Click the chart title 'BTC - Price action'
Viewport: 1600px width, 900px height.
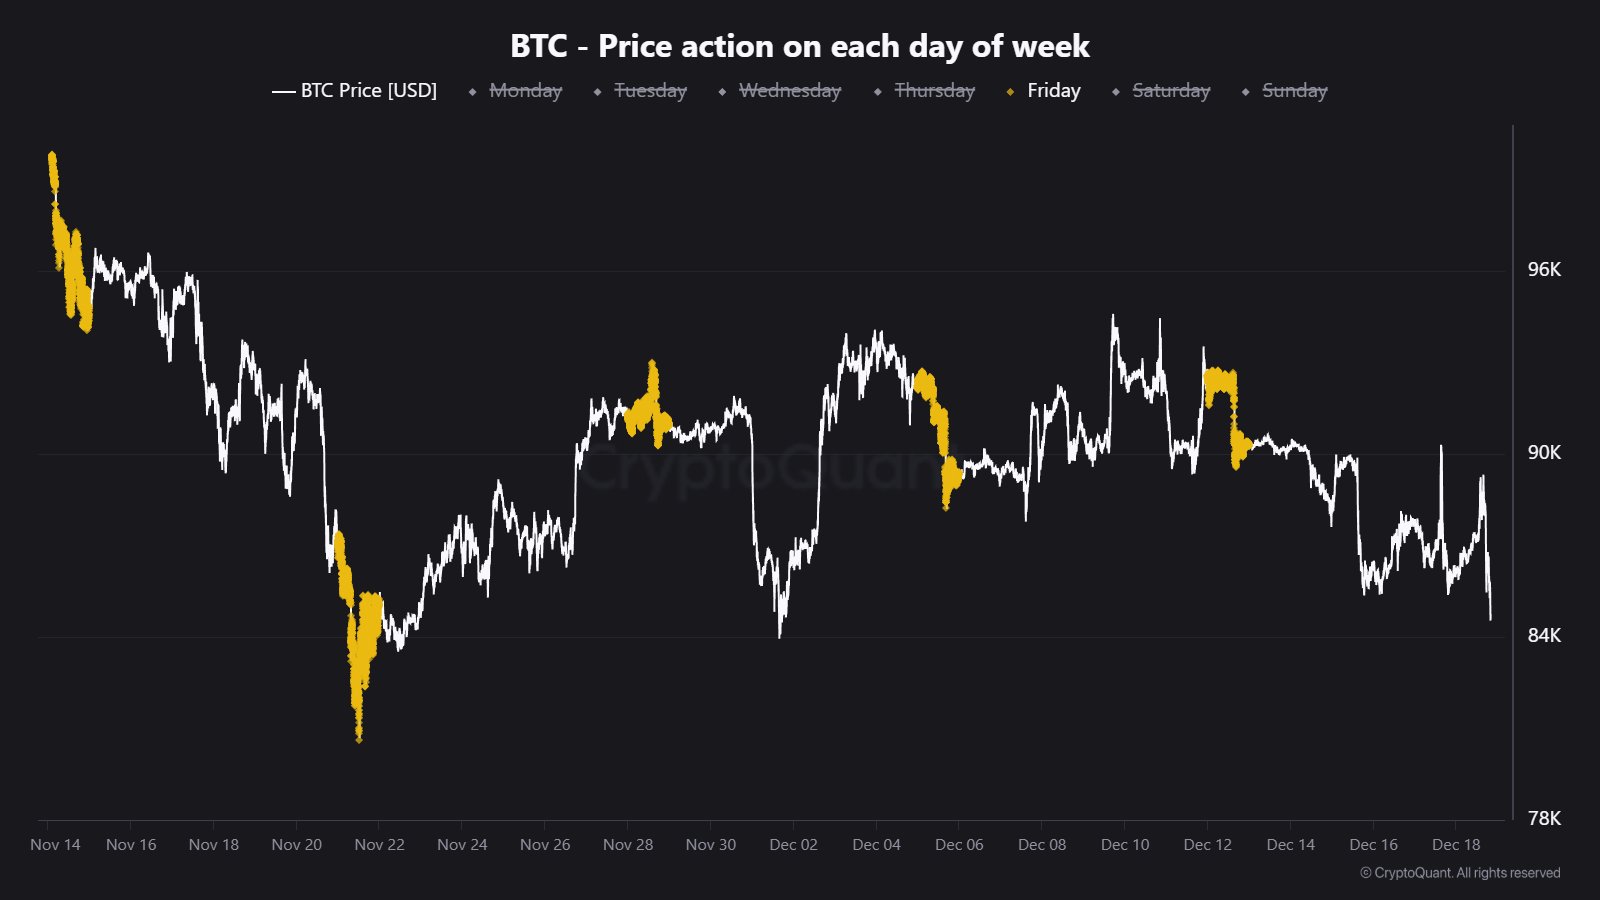click(x=799, y=46)
